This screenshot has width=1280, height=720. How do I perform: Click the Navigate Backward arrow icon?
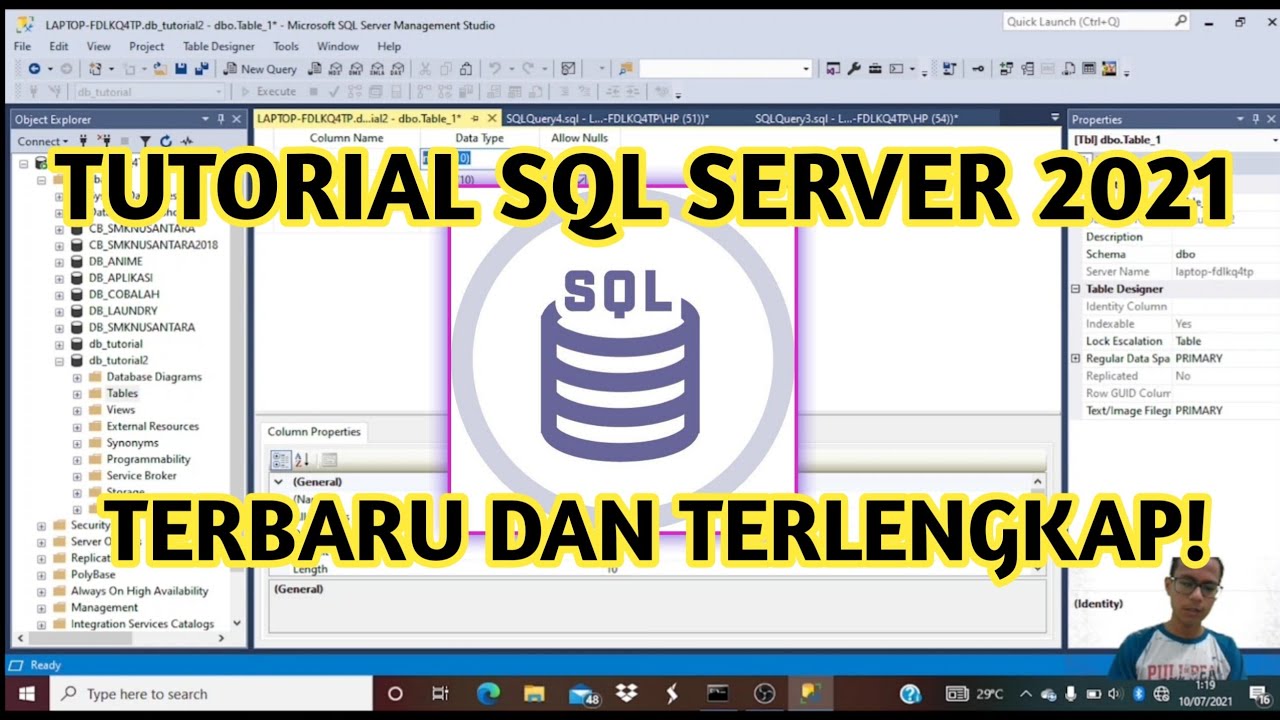pos(34,69)
